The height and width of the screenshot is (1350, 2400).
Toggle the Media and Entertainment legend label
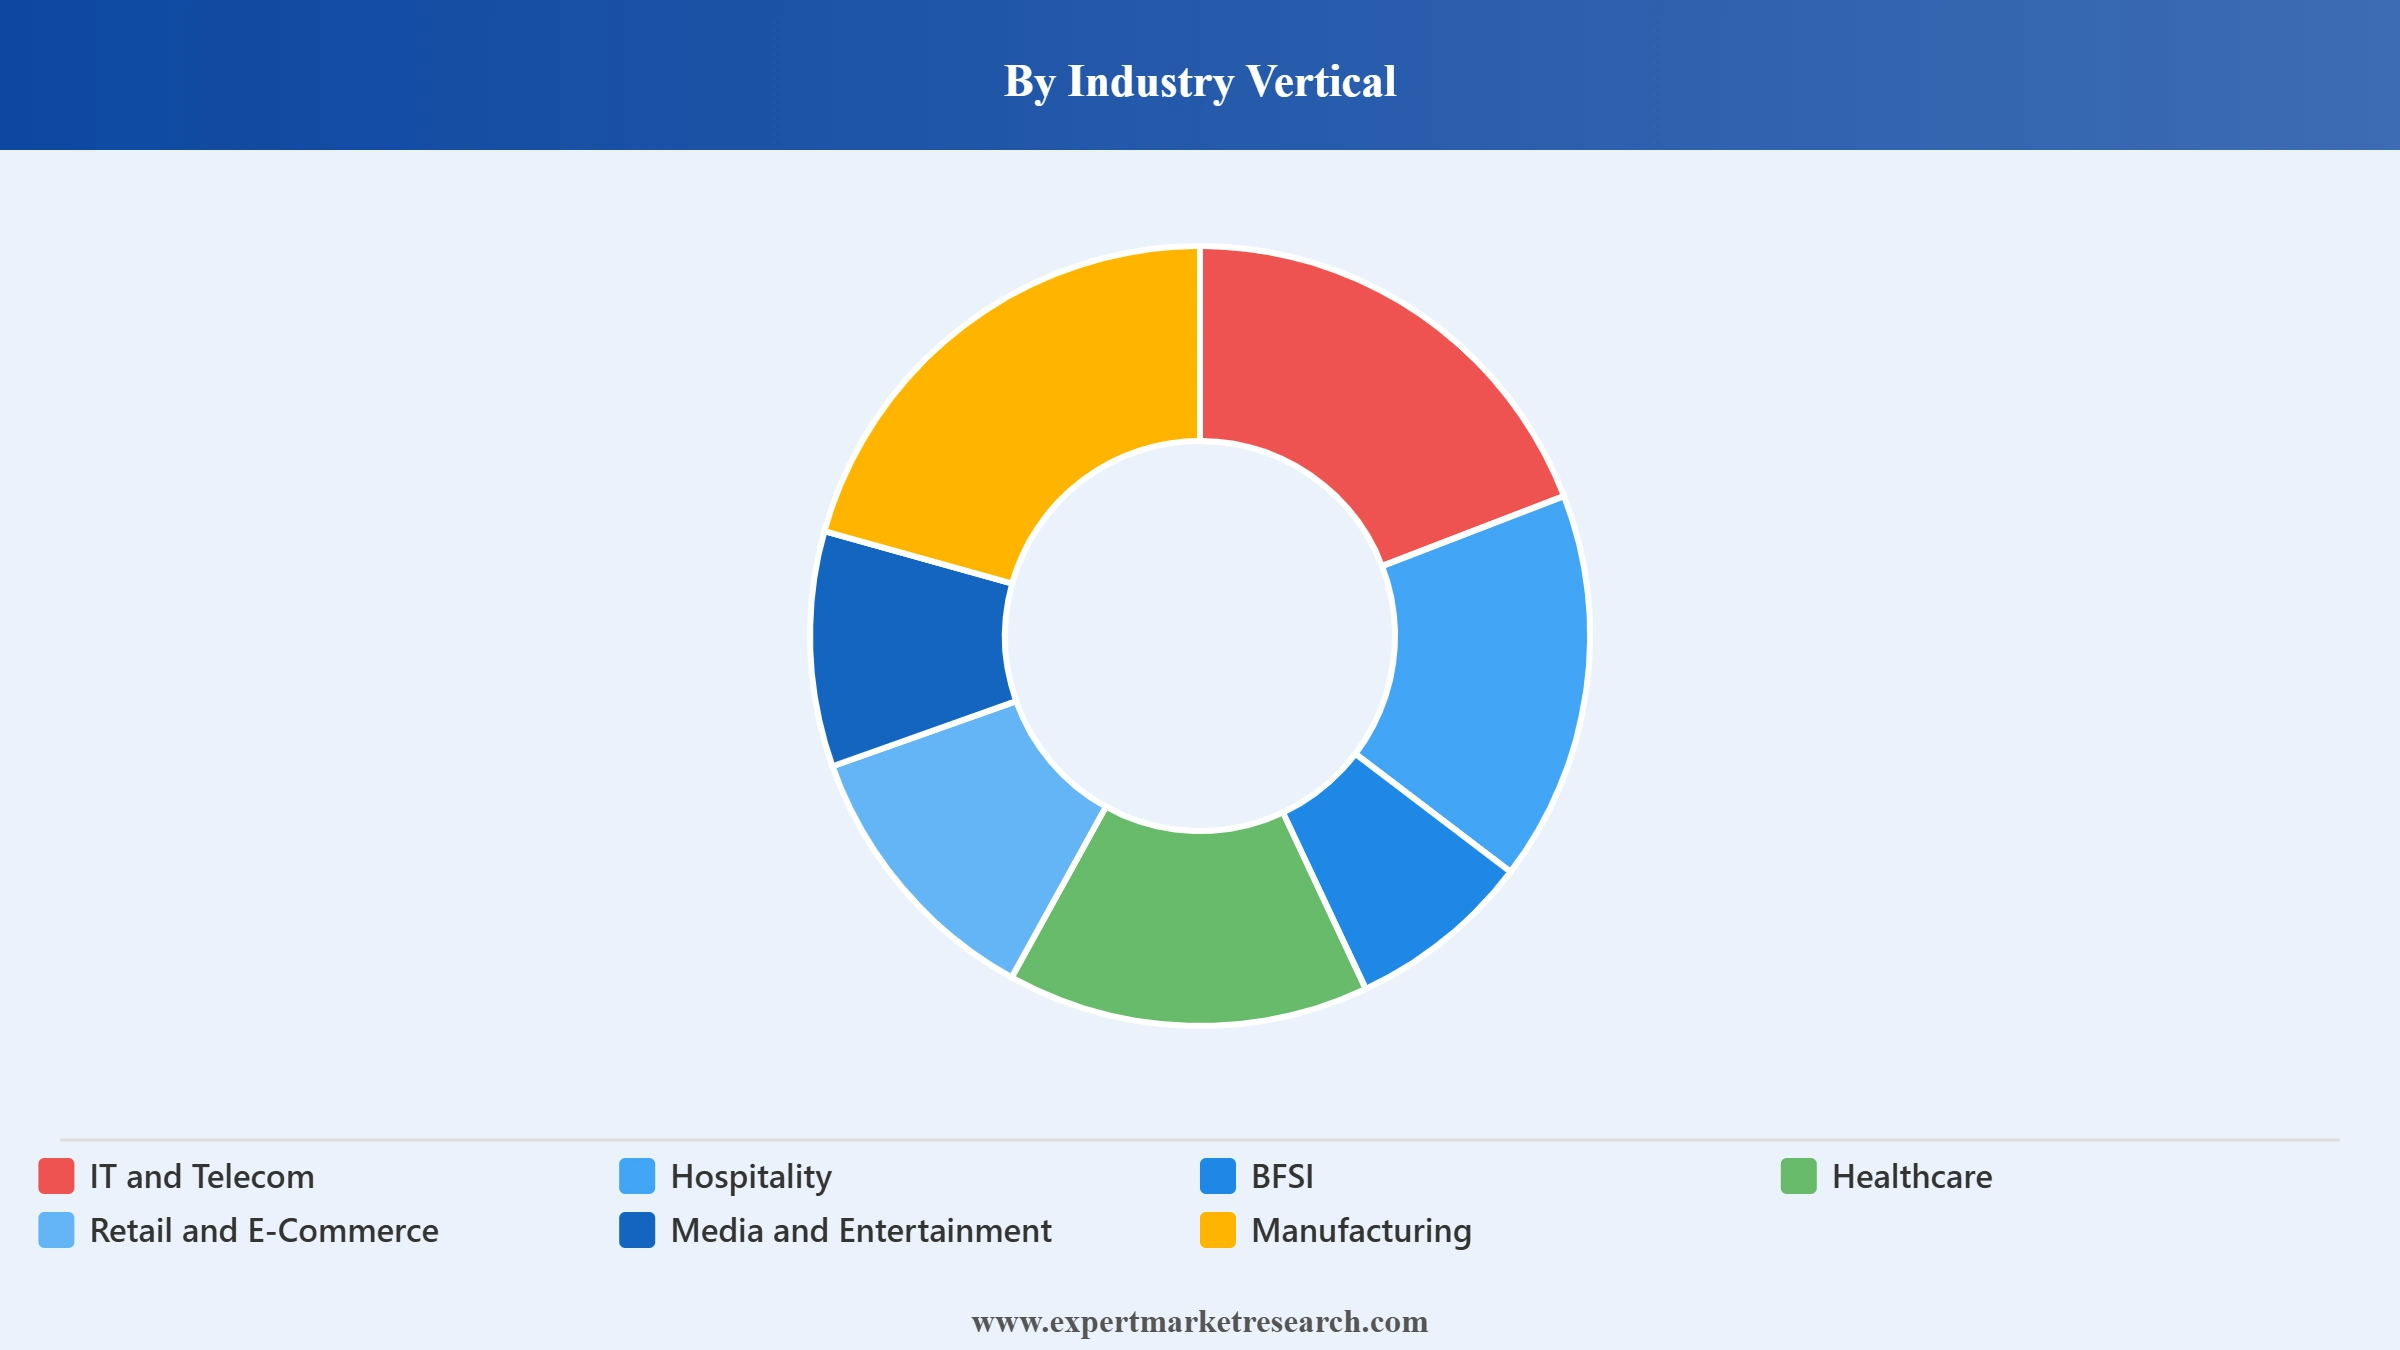tap(861, 1230)
